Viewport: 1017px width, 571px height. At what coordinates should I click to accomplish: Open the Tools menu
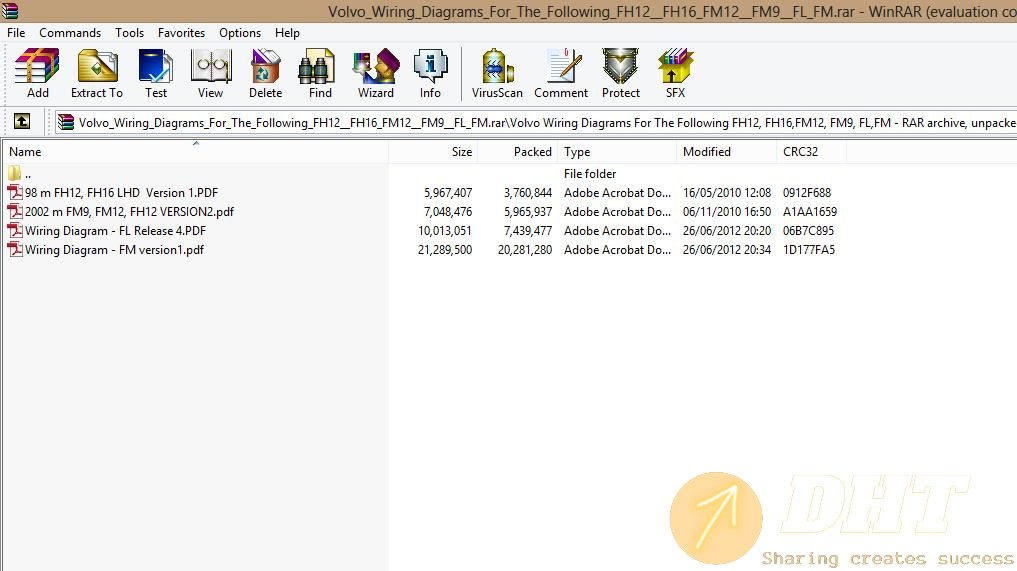[130, 32]
